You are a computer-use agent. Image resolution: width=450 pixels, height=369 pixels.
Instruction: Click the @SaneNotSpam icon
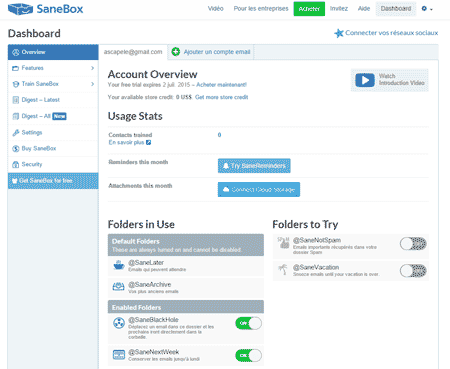[284, 242]
